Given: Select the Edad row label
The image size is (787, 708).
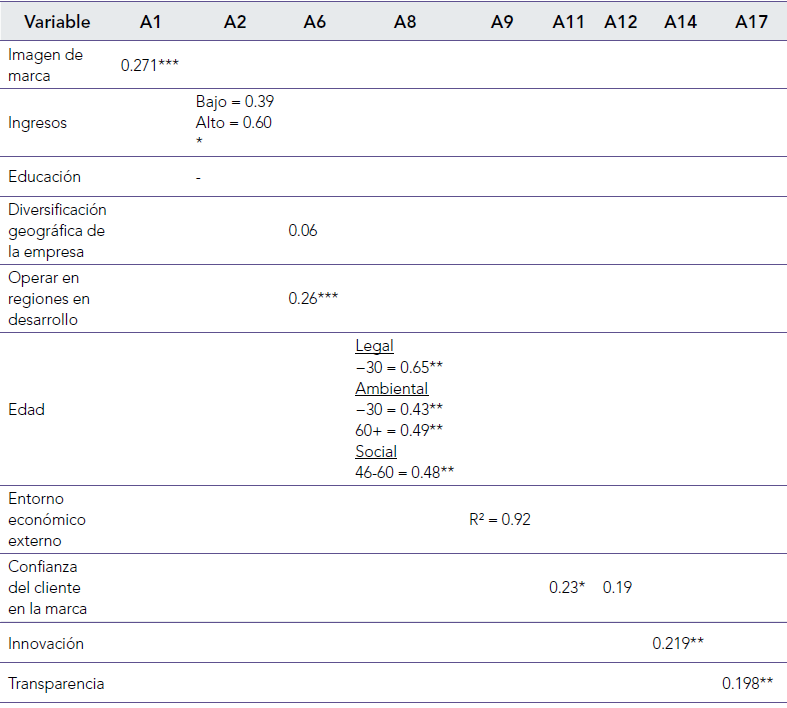Looking at the screenshot, I should click(26, 409).
